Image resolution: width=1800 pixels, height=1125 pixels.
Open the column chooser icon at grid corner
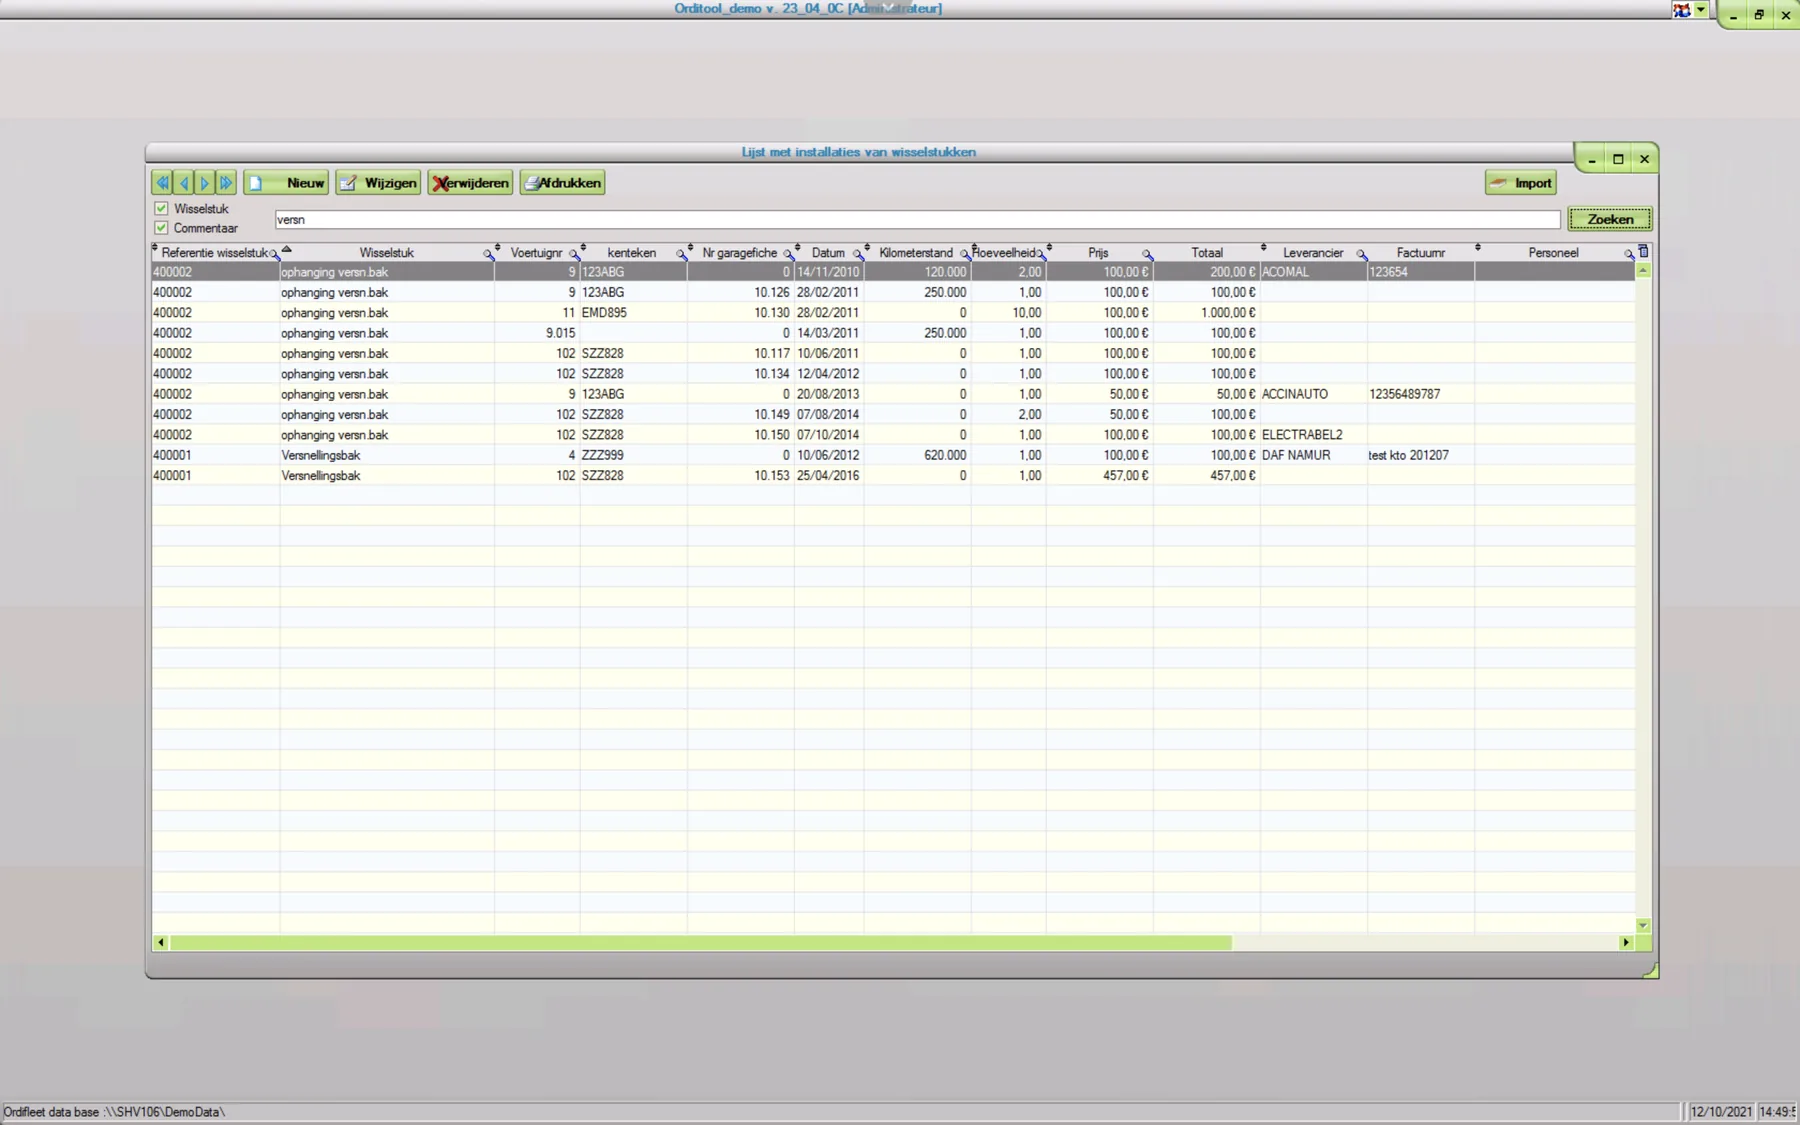pos(1643,252)
